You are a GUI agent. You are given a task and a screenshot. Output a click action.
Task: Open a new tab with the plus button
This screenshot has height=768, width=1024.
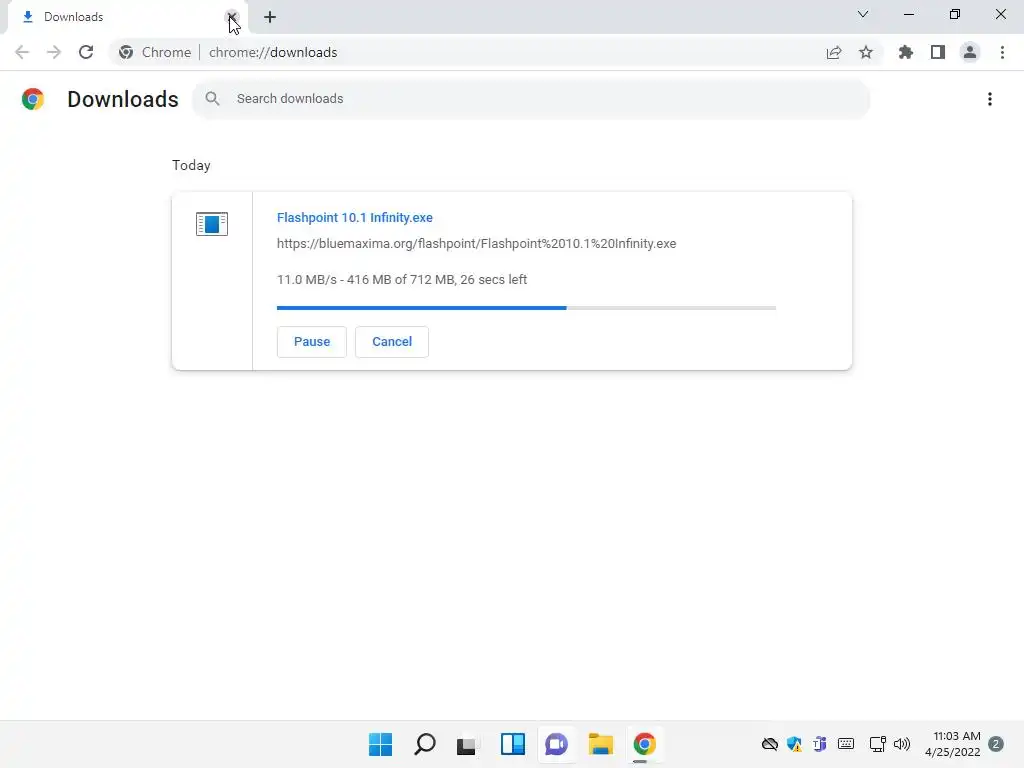click(x=270, y=17)
